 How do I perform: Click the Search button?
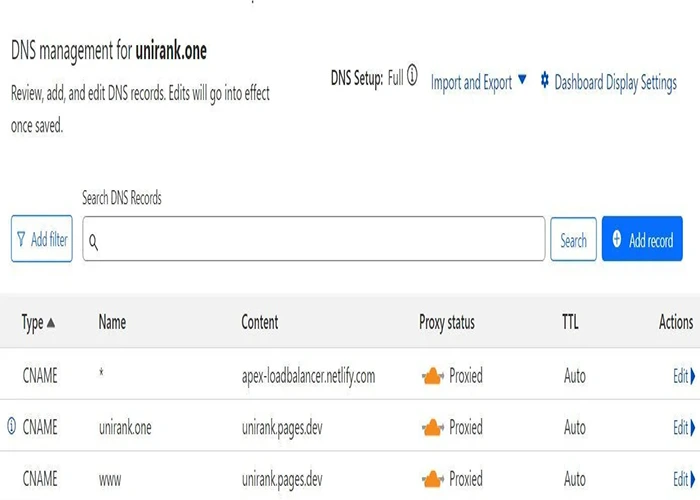573,239
